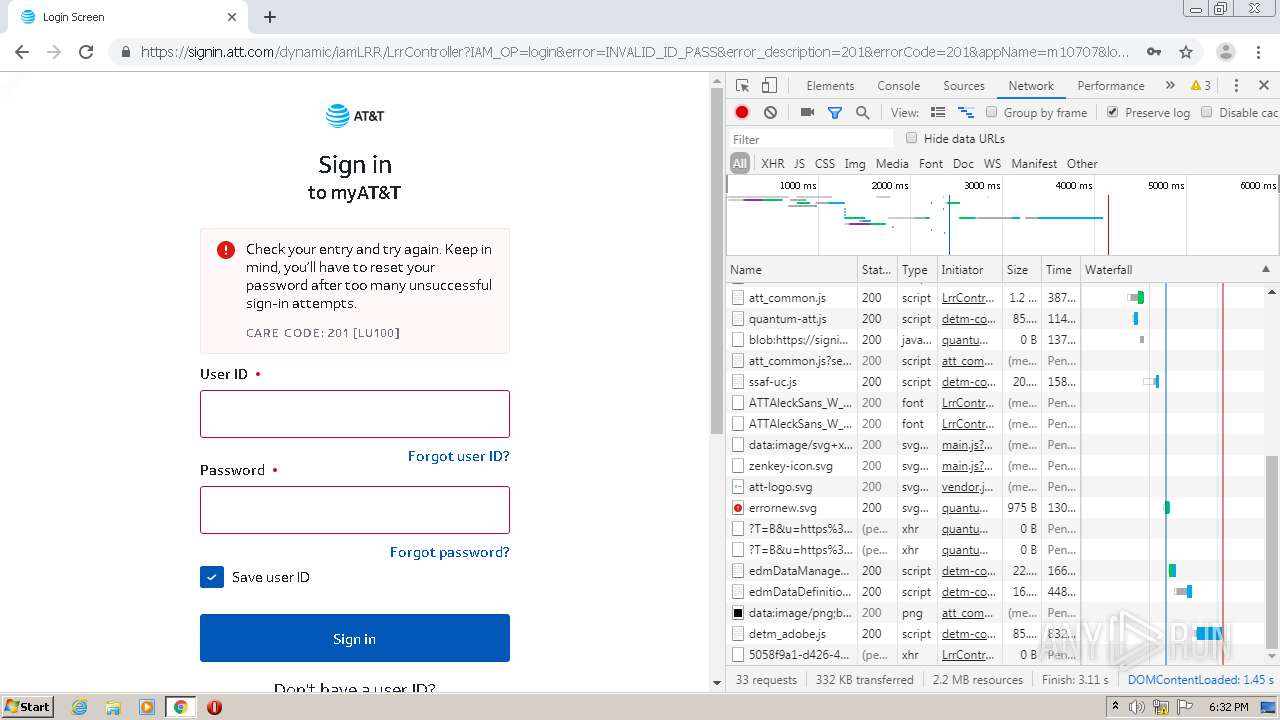Click the network panel vertical scrollbar

point(1272,552)
